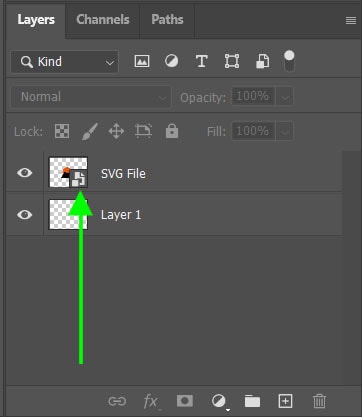Open the Layers panel menu
This screenshot has width=362, height=417.
351,21
